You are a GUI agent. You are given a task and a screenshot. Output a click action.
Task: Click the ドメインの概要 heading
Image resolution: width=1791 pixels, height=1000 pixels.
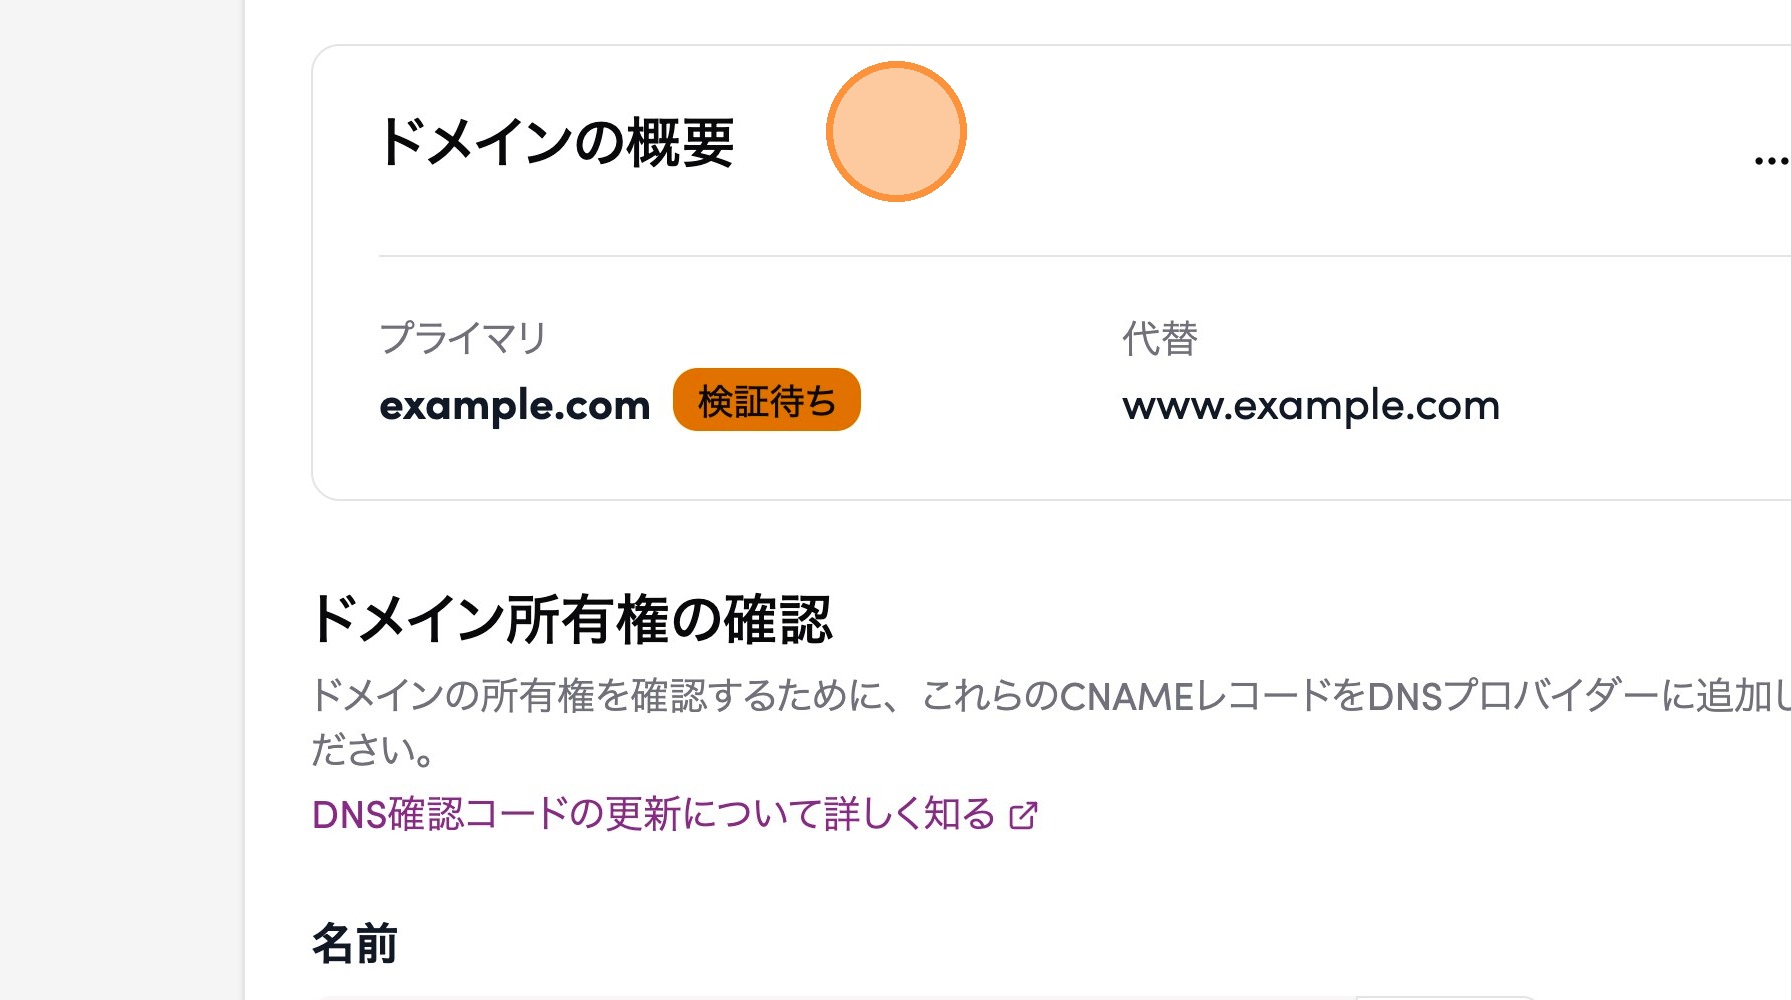point(556,142)
